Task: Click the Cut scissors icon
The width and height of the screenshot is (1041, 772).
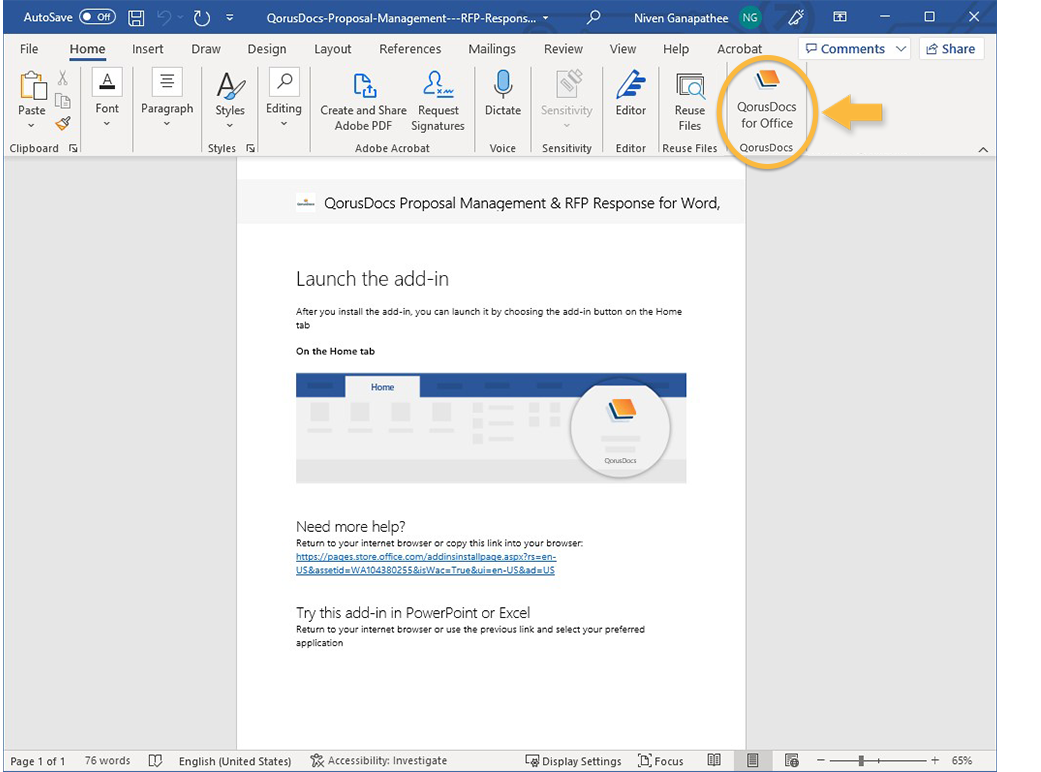Action: 62,78
